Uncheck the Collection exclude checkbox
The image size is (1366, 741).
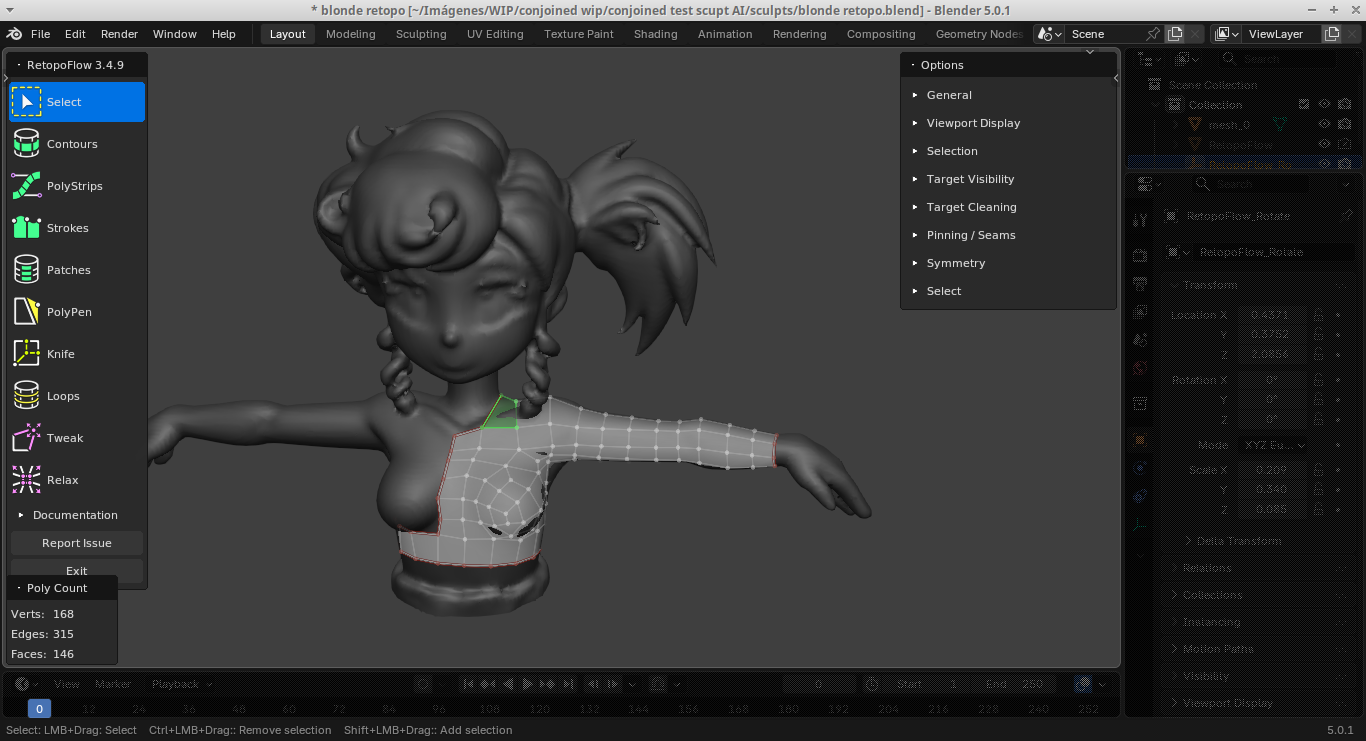pos(1304,105)
